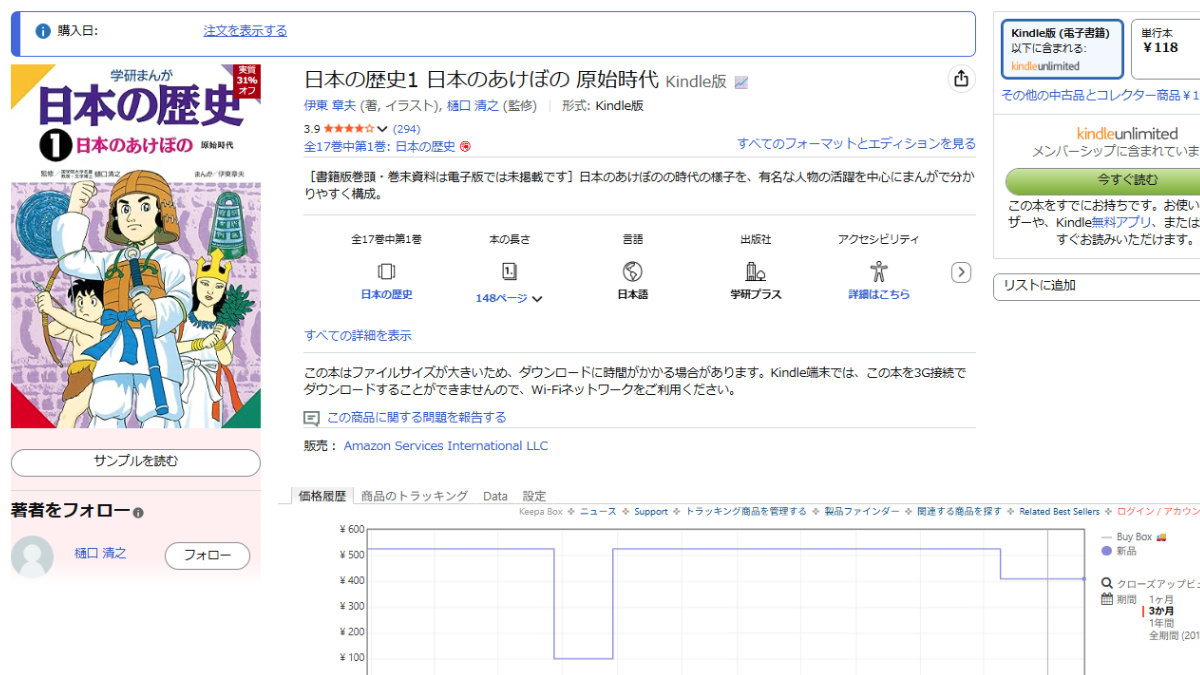
Task: Expand the 148ページ page length dropdown
Action: click(x=537, y=299)
